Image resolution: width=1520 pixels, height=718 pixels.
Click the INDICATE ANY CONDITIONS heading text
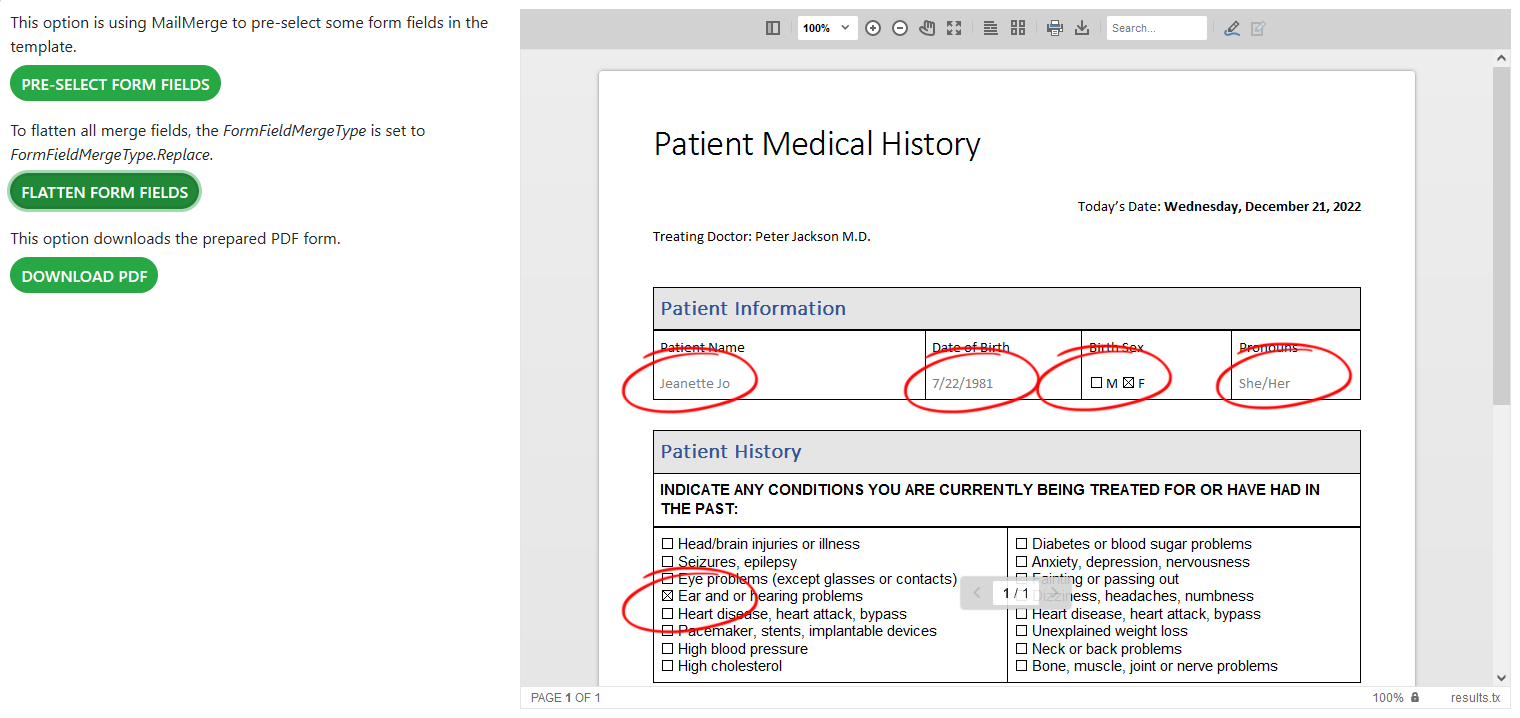click(990, 499)
